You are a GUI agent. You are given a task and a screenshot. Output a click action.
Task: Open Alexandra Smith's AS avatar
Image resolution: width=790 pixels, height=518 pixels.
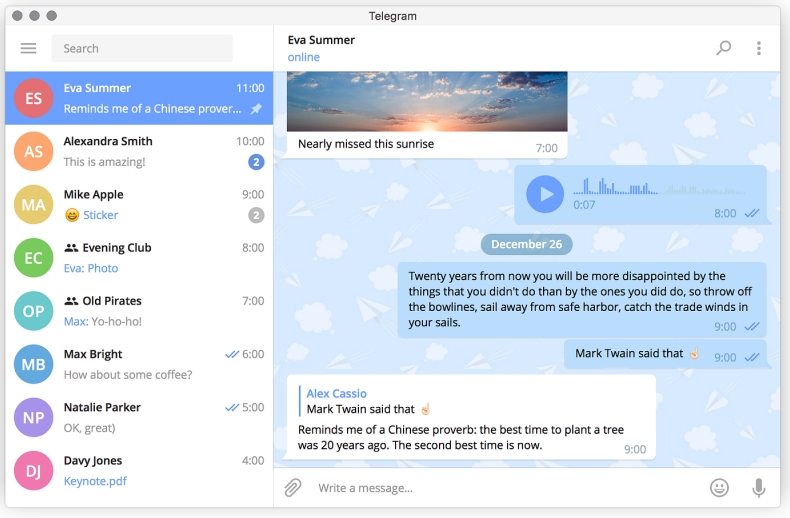[x=33, y=151]
